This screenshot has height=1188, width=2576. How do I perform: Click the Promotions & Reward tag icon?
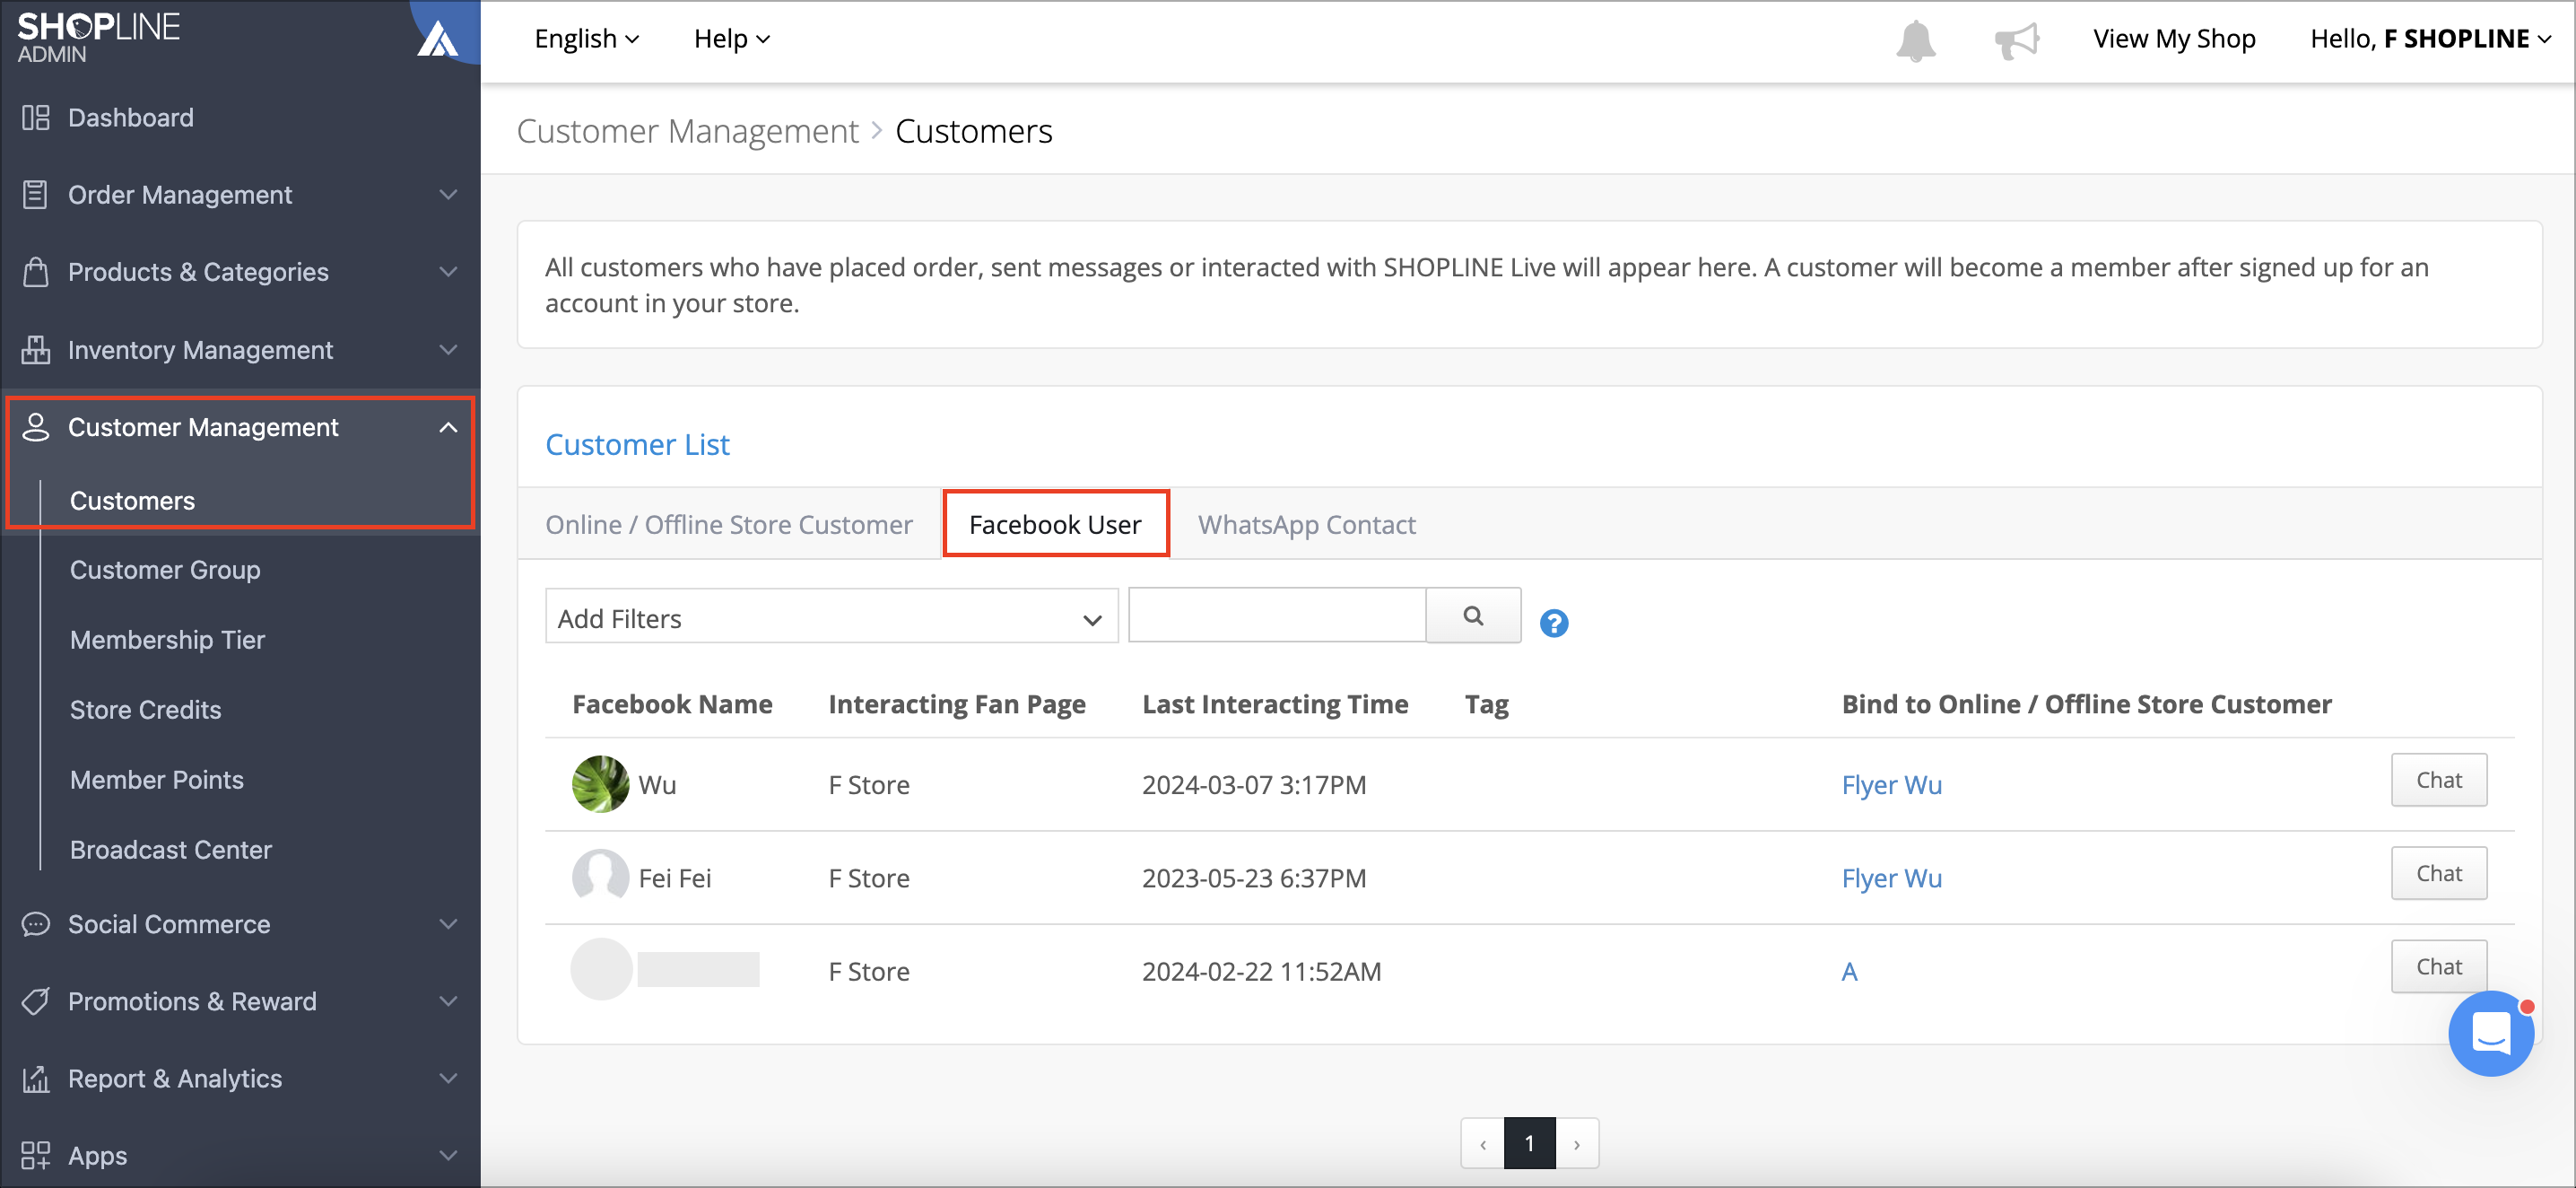click(36, 1001)
